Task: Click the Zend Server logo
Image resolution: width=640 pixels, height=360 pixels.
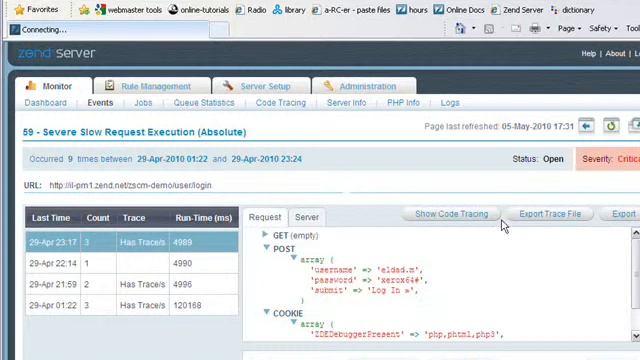Action: (x=56, y=53)
